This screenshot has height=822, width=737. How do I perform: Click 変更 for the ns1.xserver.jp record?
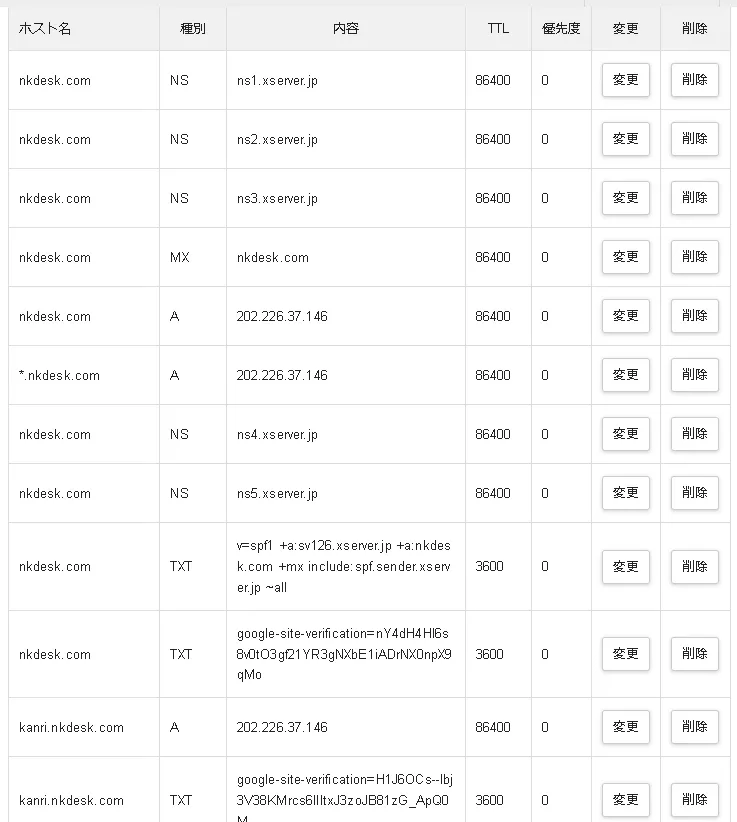coord(625,80)
